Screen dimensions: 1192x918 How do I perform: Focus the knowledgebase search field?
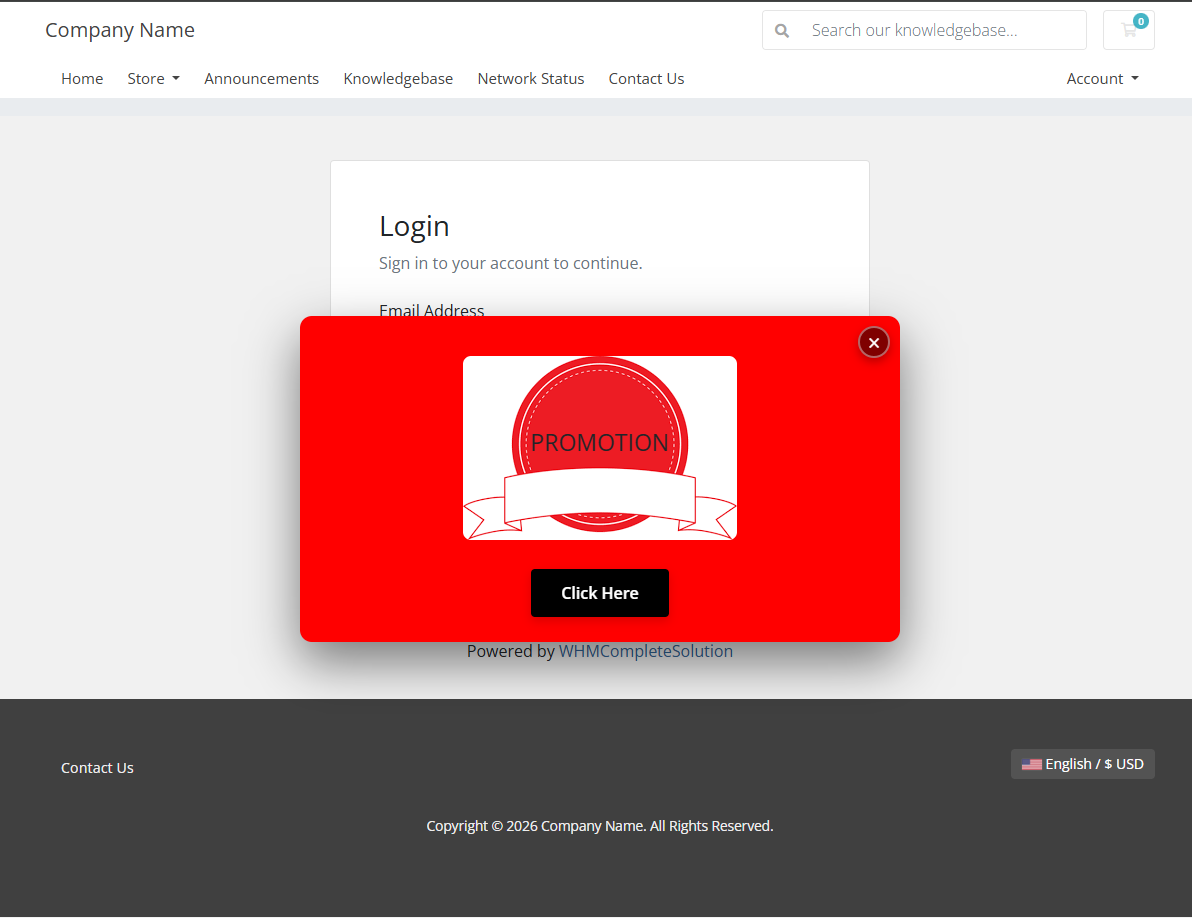coord(940,31)
